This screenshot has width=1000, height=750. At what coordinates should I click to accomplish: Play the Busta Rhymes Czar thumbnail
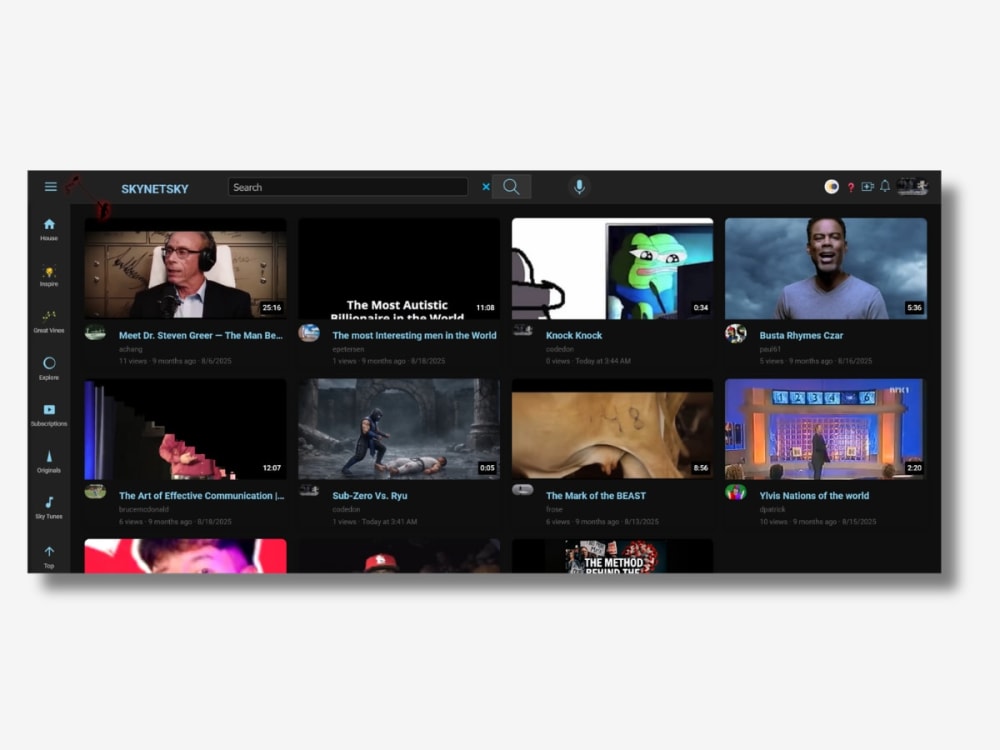(x=826, y=268)
